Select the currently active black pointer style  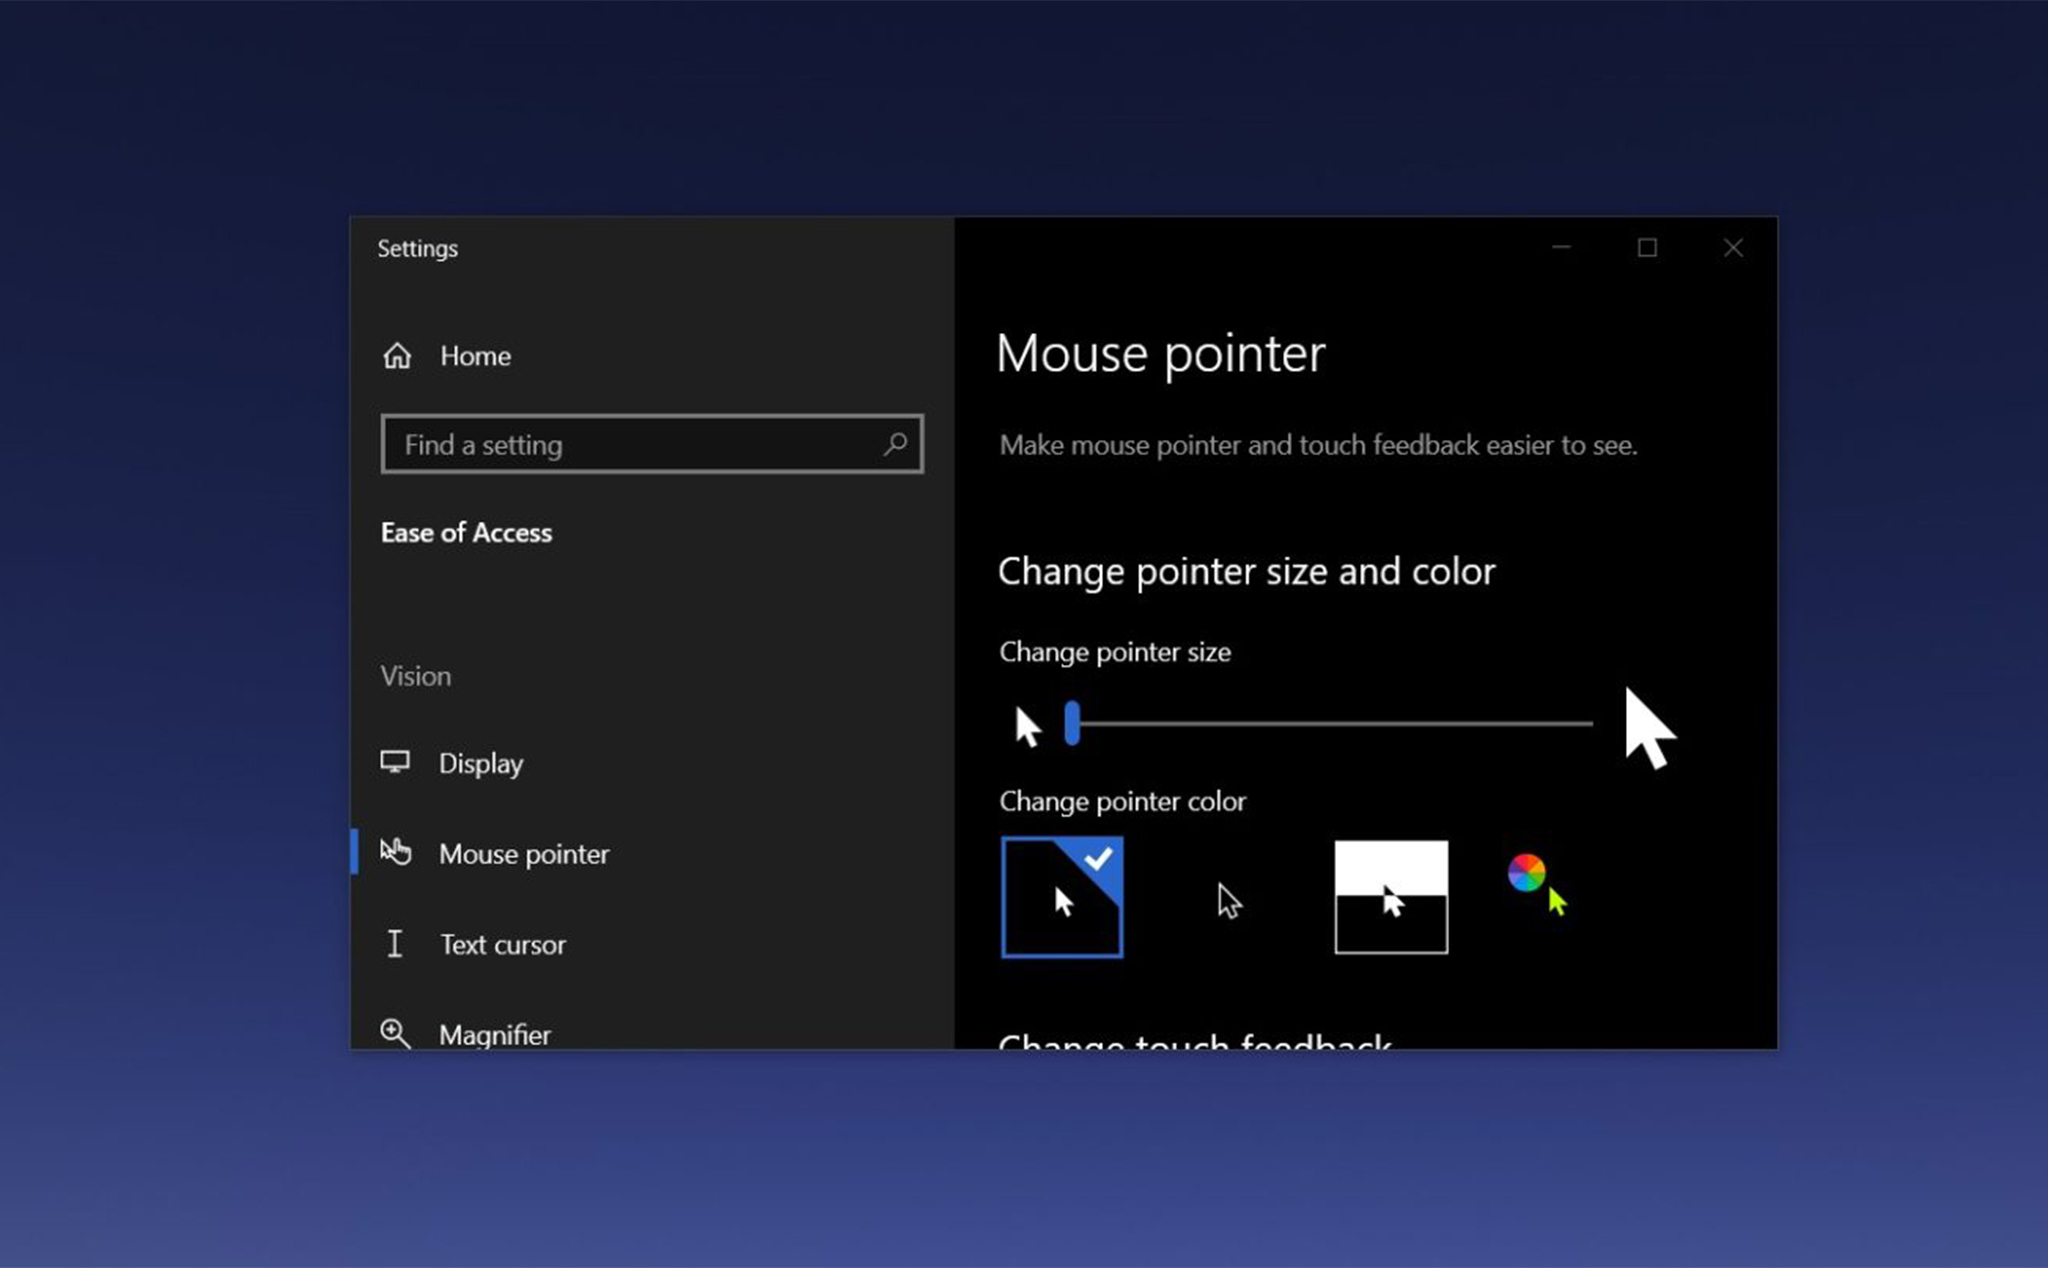click(1062, 897)
